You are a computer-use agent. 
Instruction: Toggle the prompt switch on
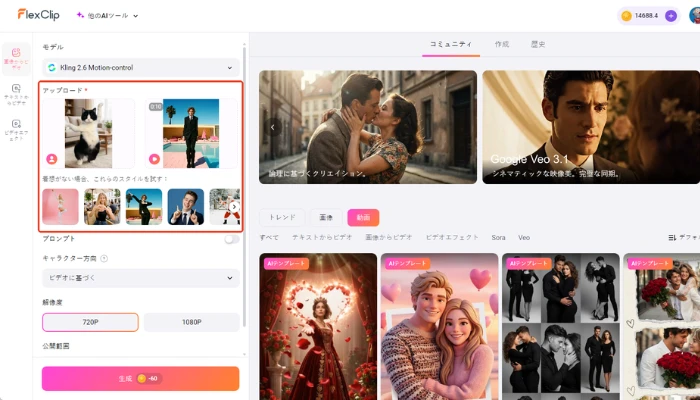coord(232,239)
